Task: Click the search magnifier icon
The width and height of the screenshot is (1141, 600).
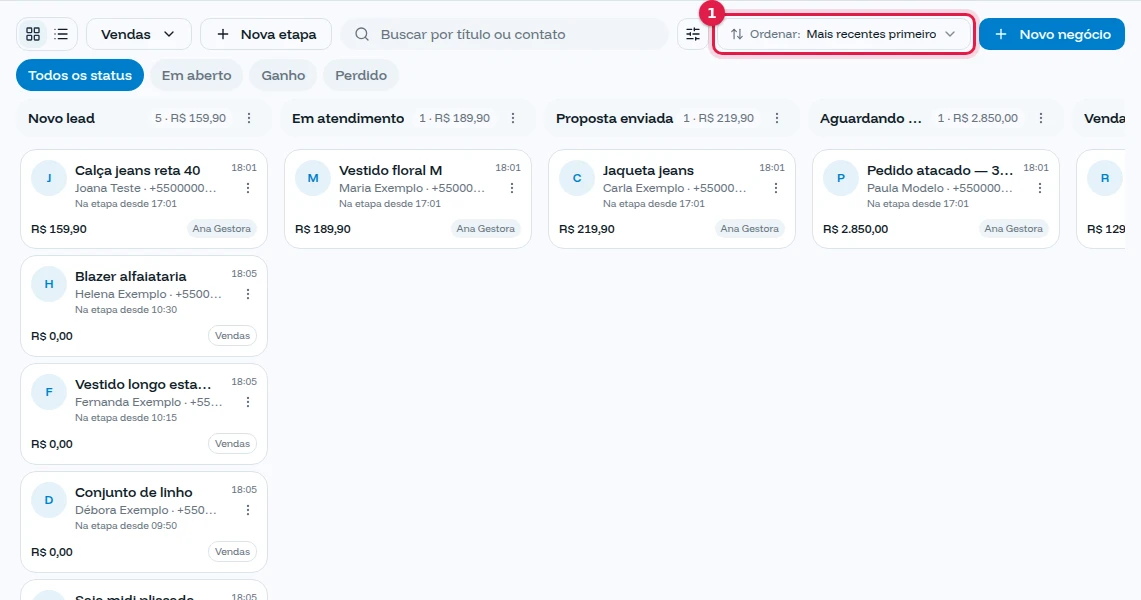Action: [362, 34]
